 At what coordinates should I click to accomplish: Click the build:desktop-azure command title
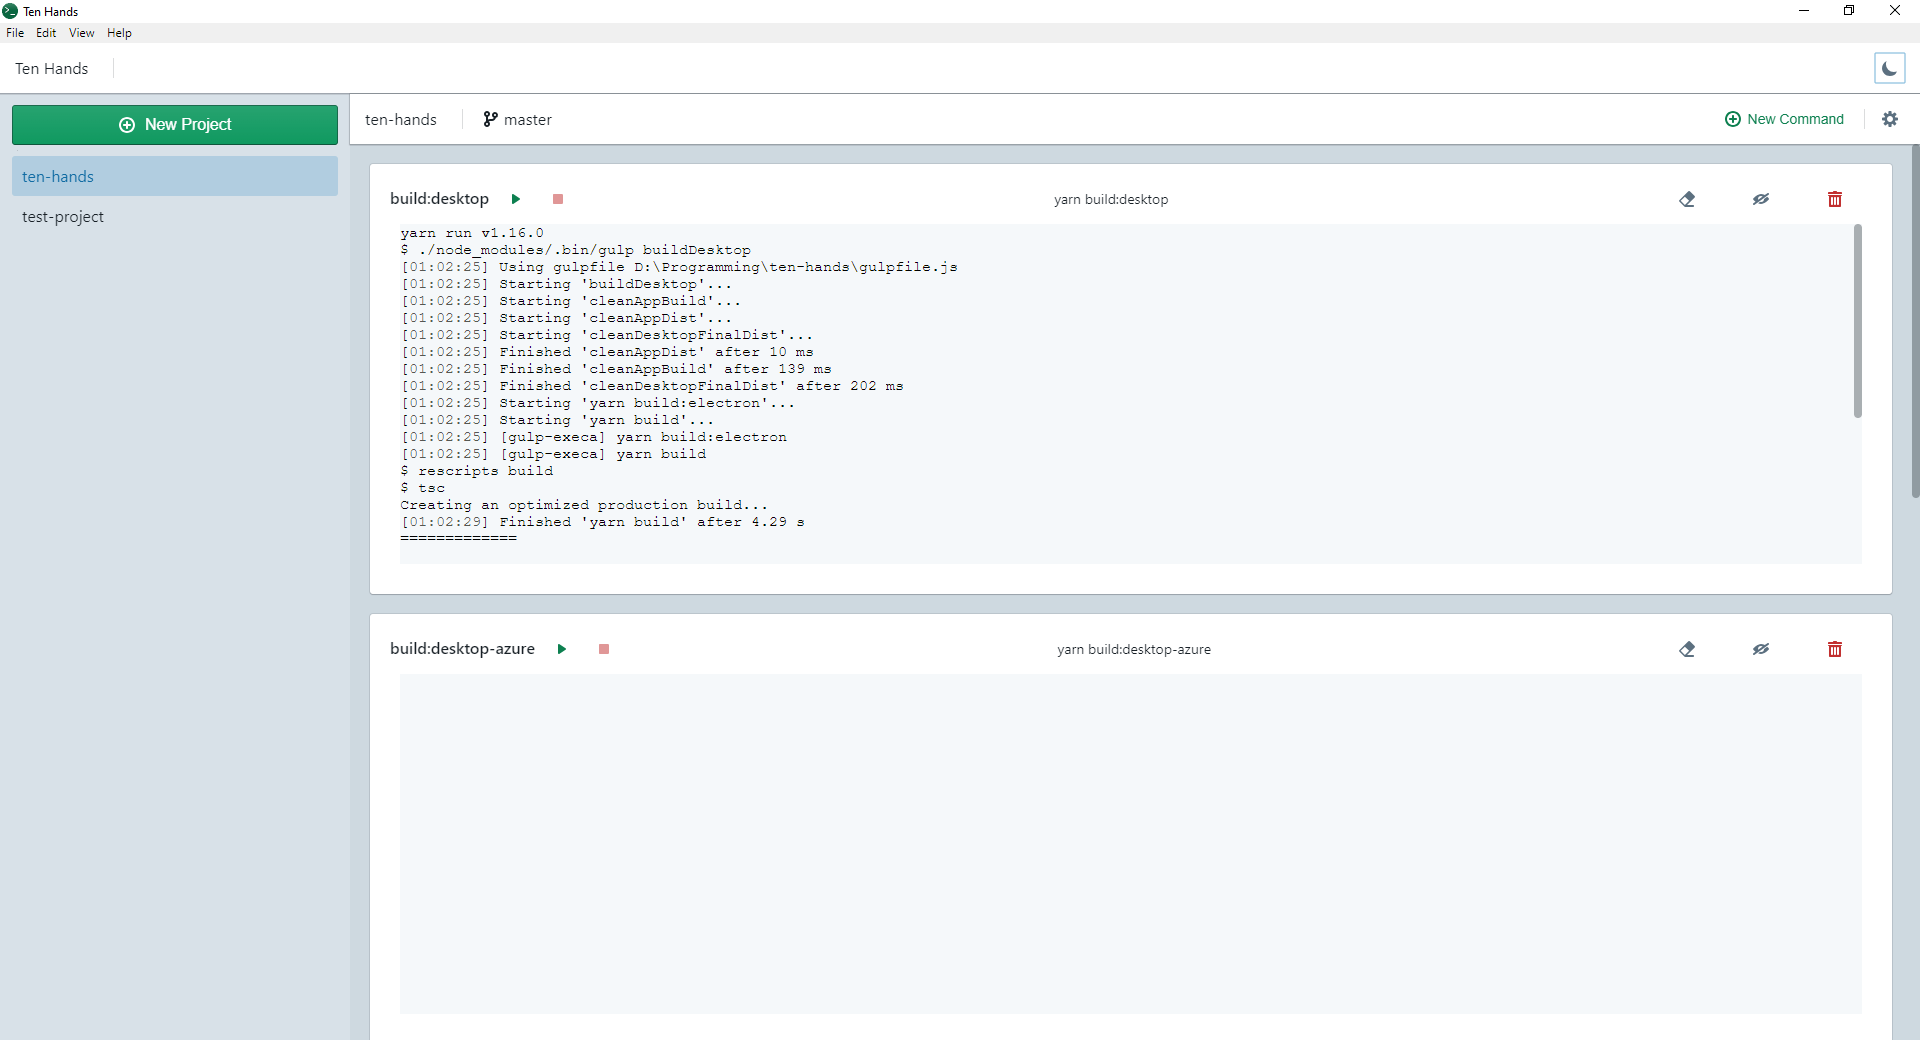[462, 649]
